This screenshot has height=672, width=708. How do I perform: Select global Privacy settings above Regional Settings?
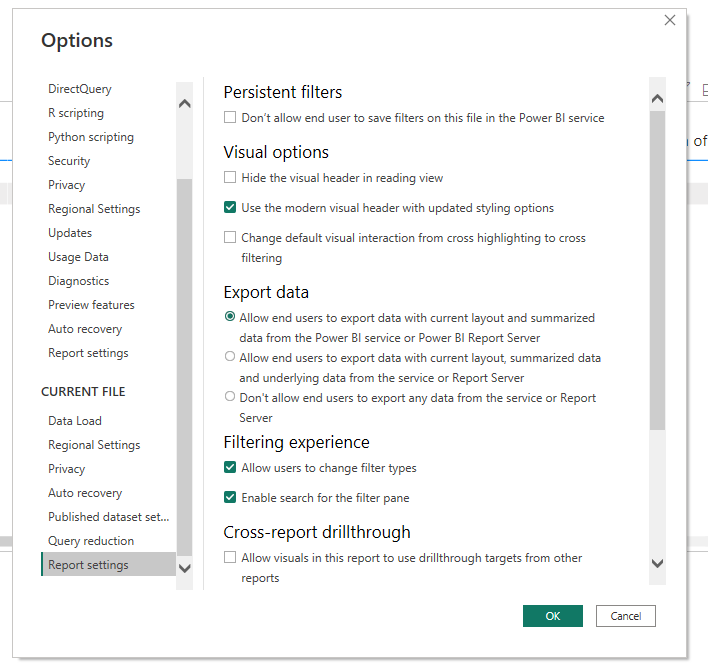tap(66, 185)
